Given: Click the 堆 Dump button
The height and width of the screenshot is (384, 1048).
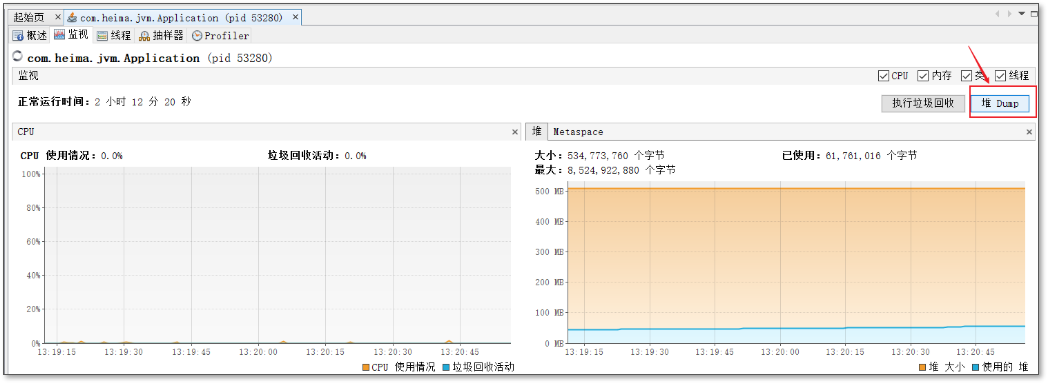Looking at the screenshot, I should [999, 104].
